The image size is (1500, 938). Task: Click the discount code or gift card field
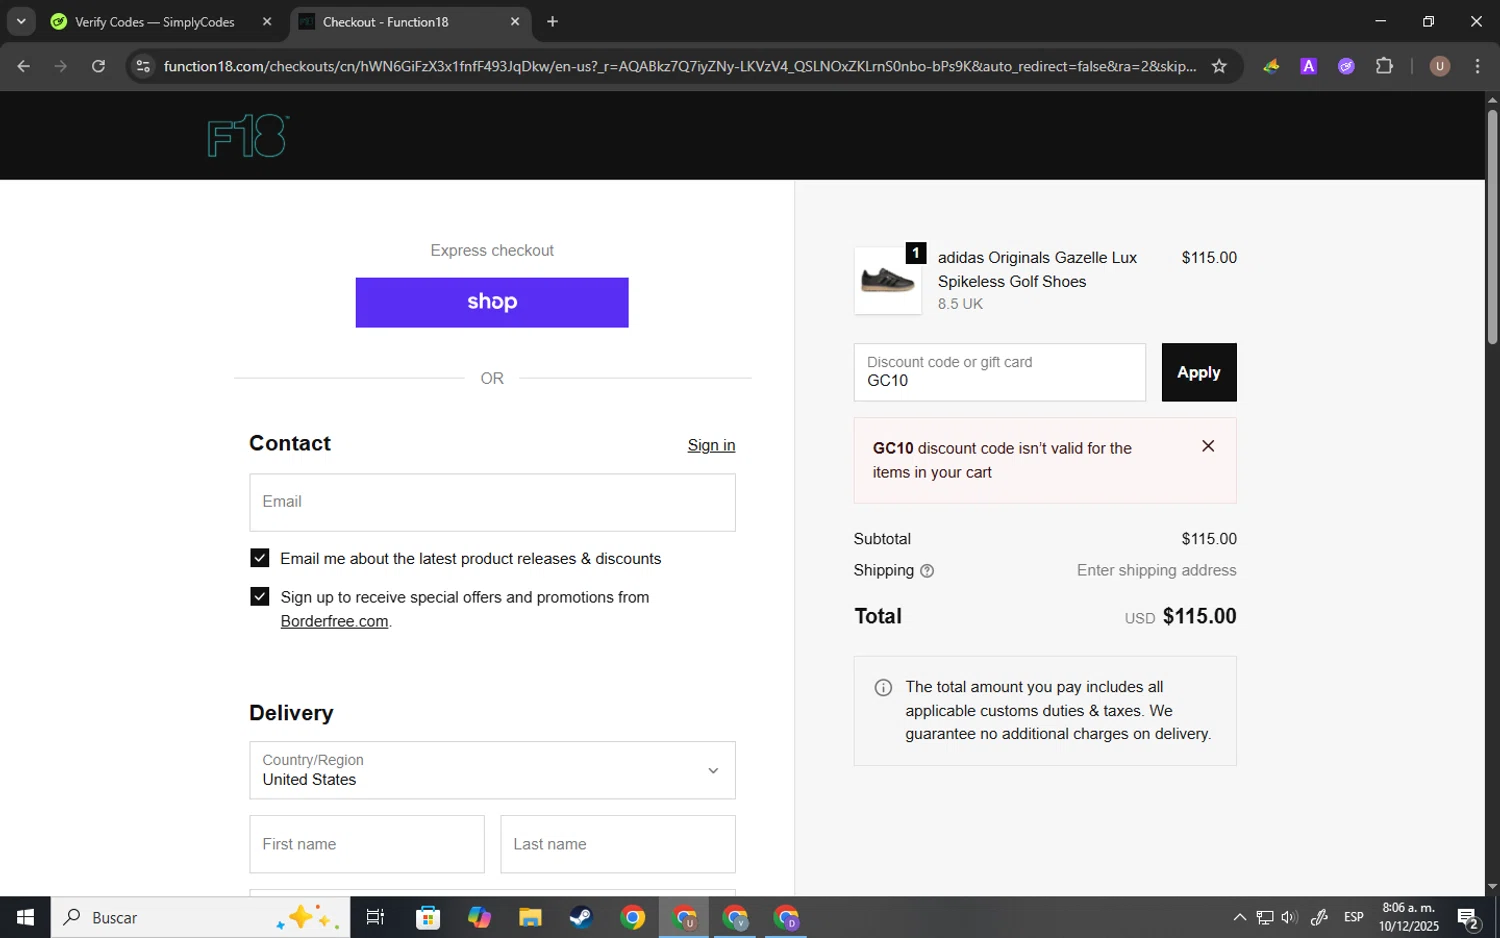(1000, 372)
